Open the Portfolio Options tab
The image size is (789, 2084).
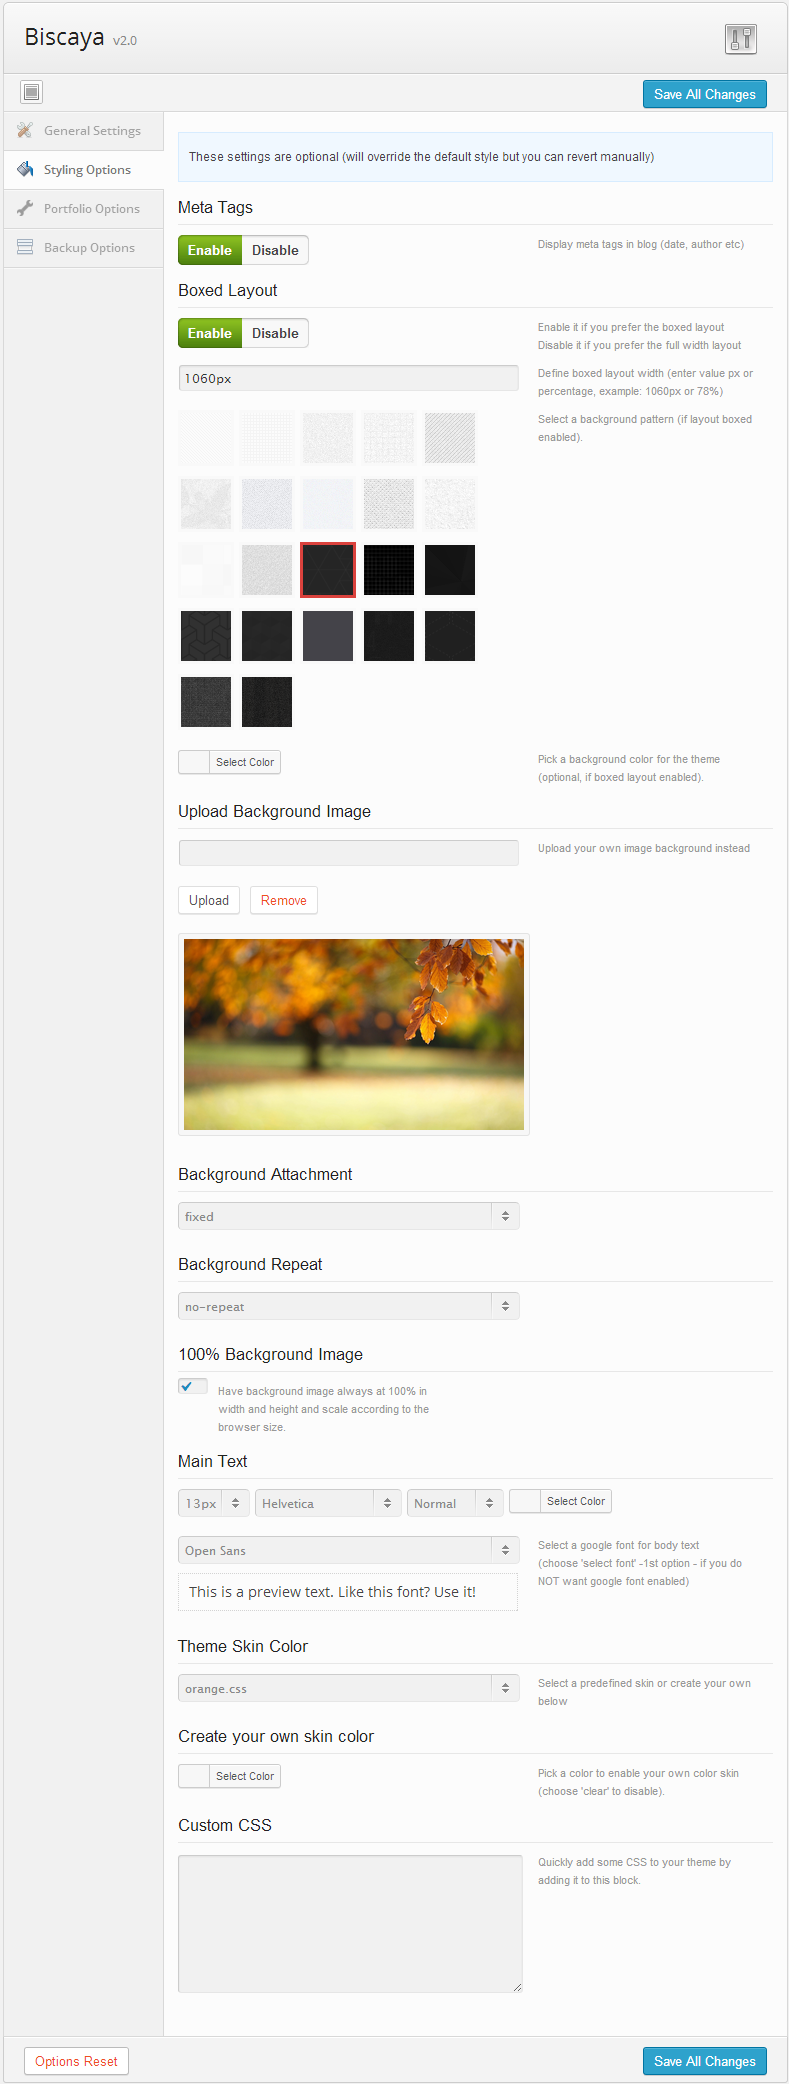click(x=91, y=208)
